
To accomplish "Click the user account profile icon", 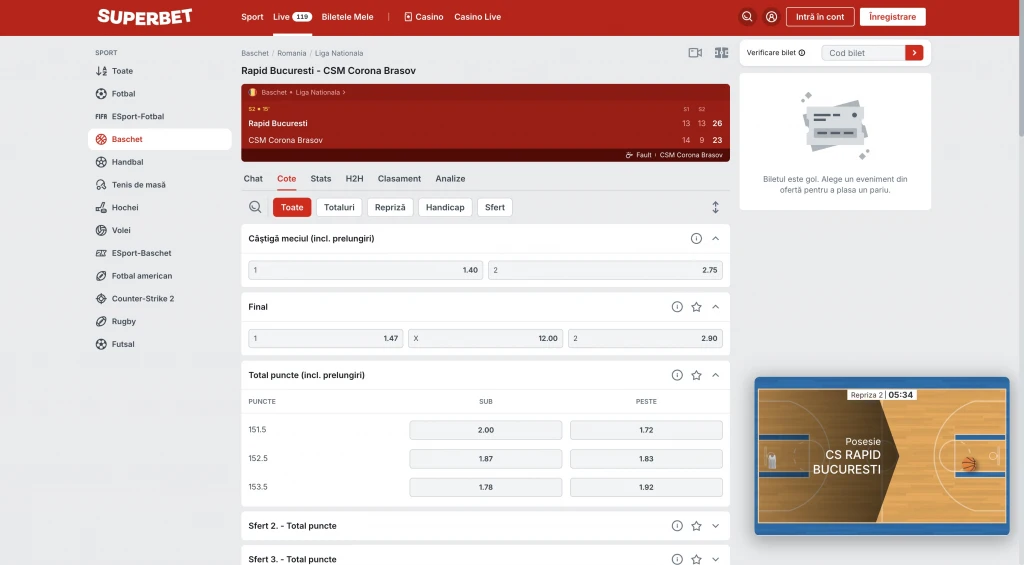I will pos(771,17).
